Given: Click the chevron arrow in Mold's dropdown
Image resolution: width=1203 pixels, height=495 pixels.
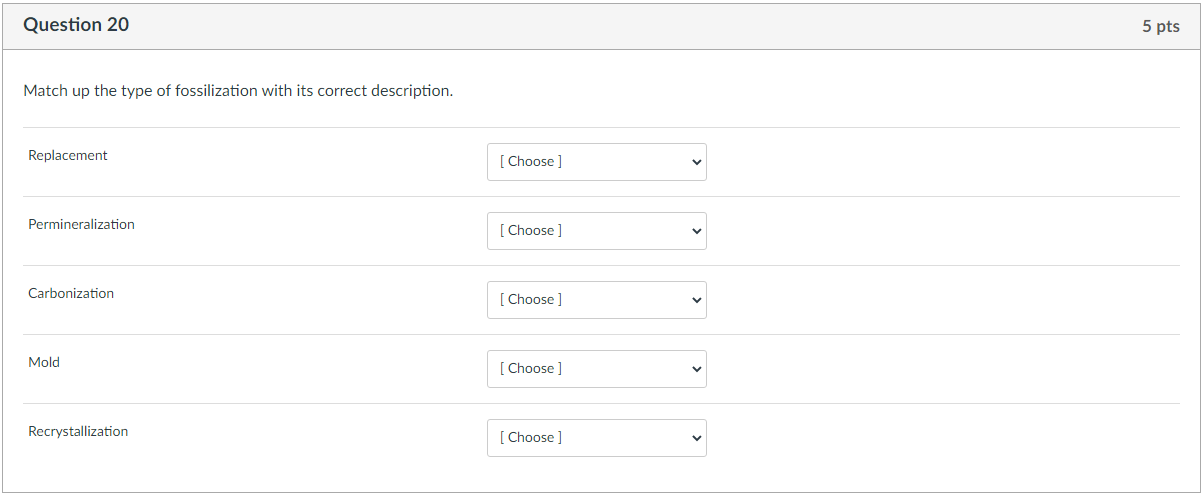Looking at the screenshot, I should [x=696, y=369].
